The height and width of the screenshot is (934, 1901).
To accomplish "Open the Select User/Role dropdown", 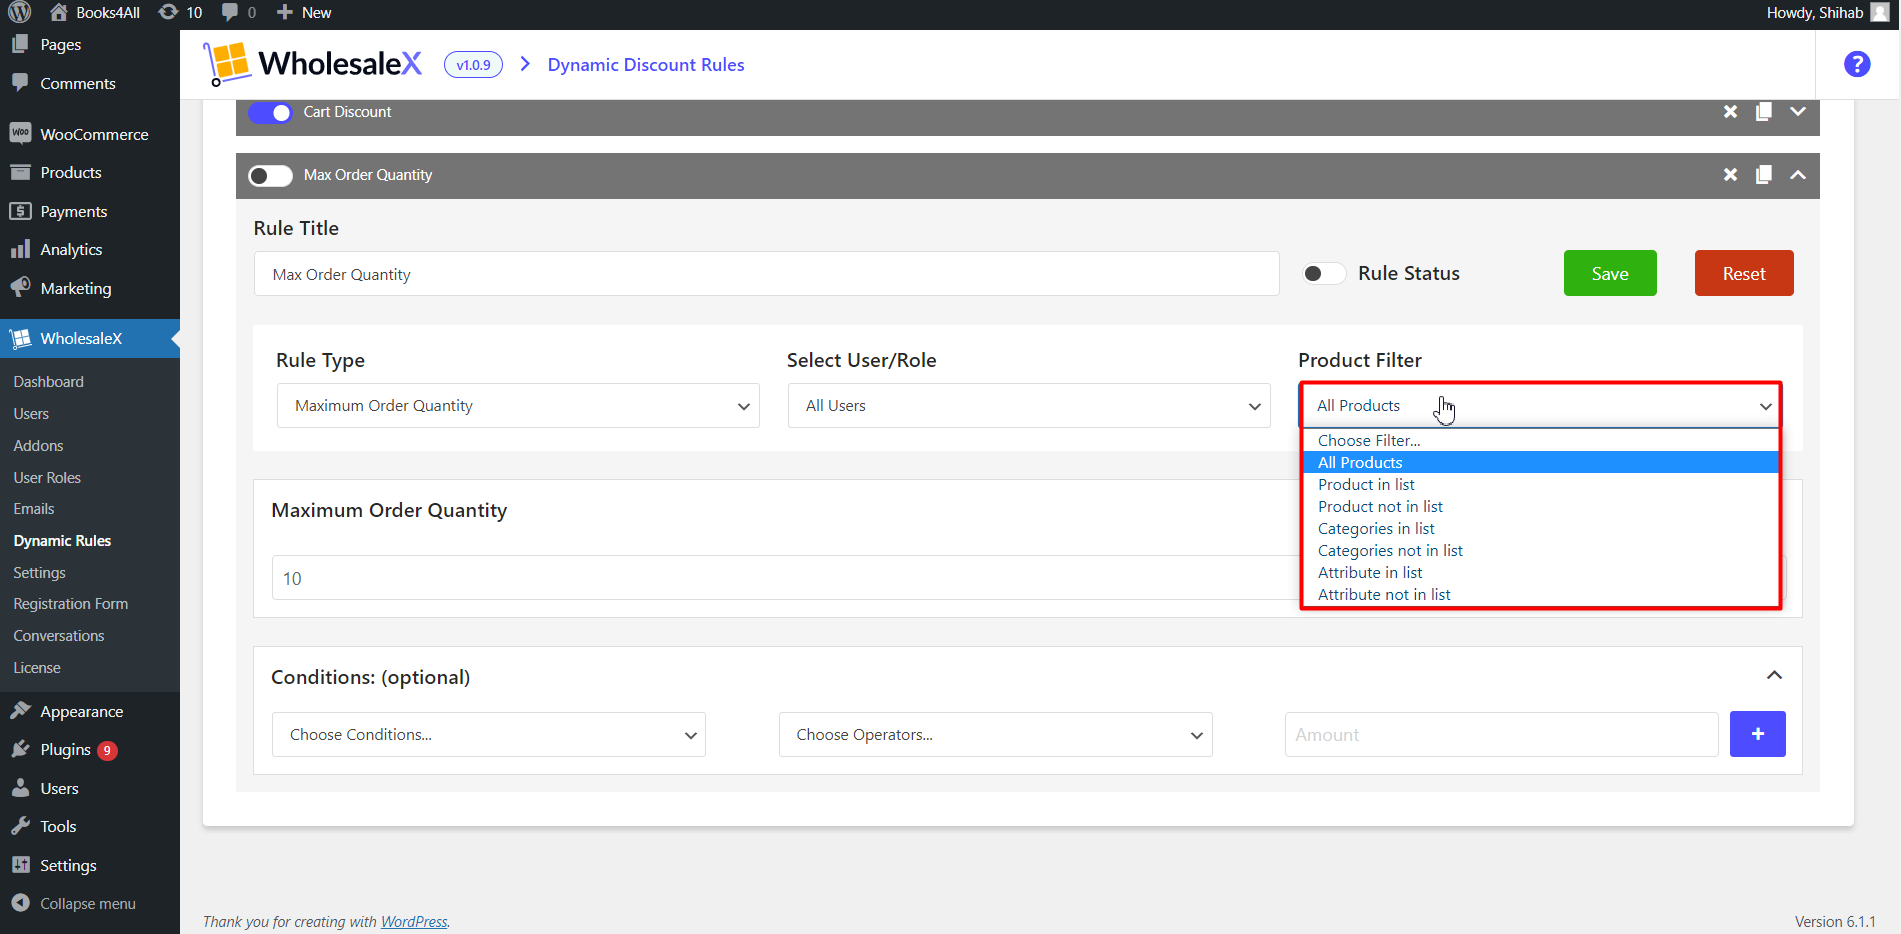I will pyautogui.click(x=1029, y=405).
